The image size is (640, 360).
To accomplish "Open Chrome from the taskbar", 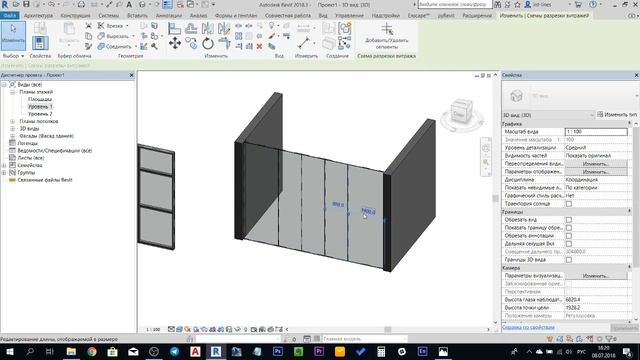I will 91,351.
